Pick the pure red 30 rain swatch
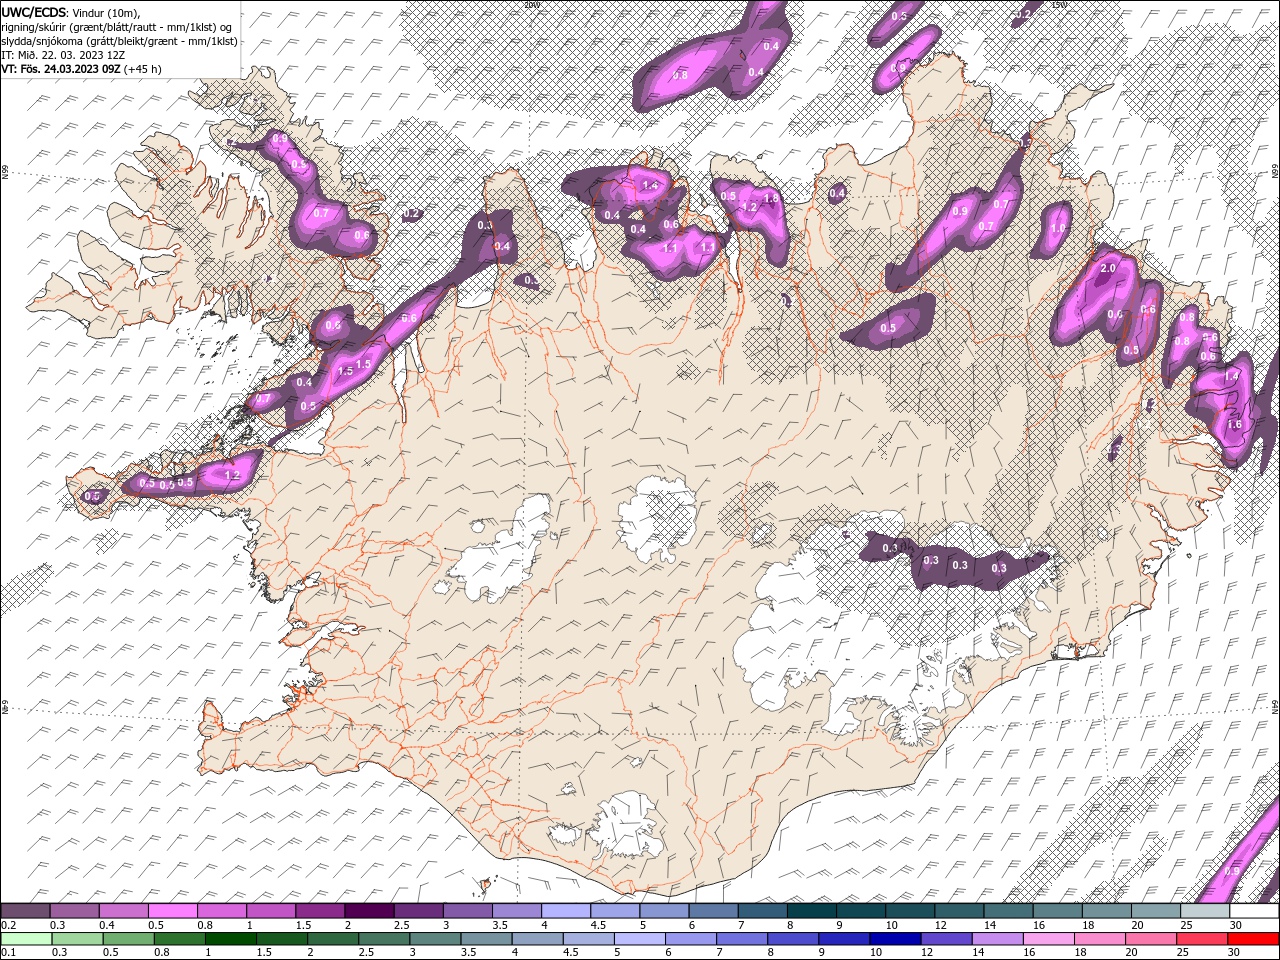This screenshot has height=960, width=1280. coord(1252,939)
